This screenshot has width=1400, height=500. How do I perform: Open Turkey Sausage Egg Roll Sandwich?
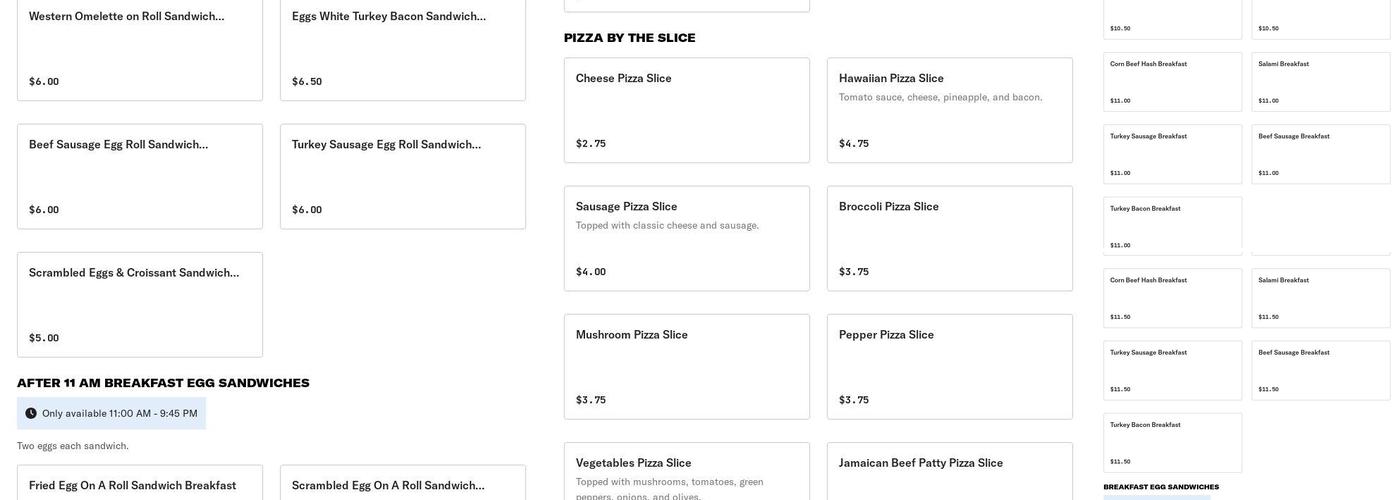402,176
